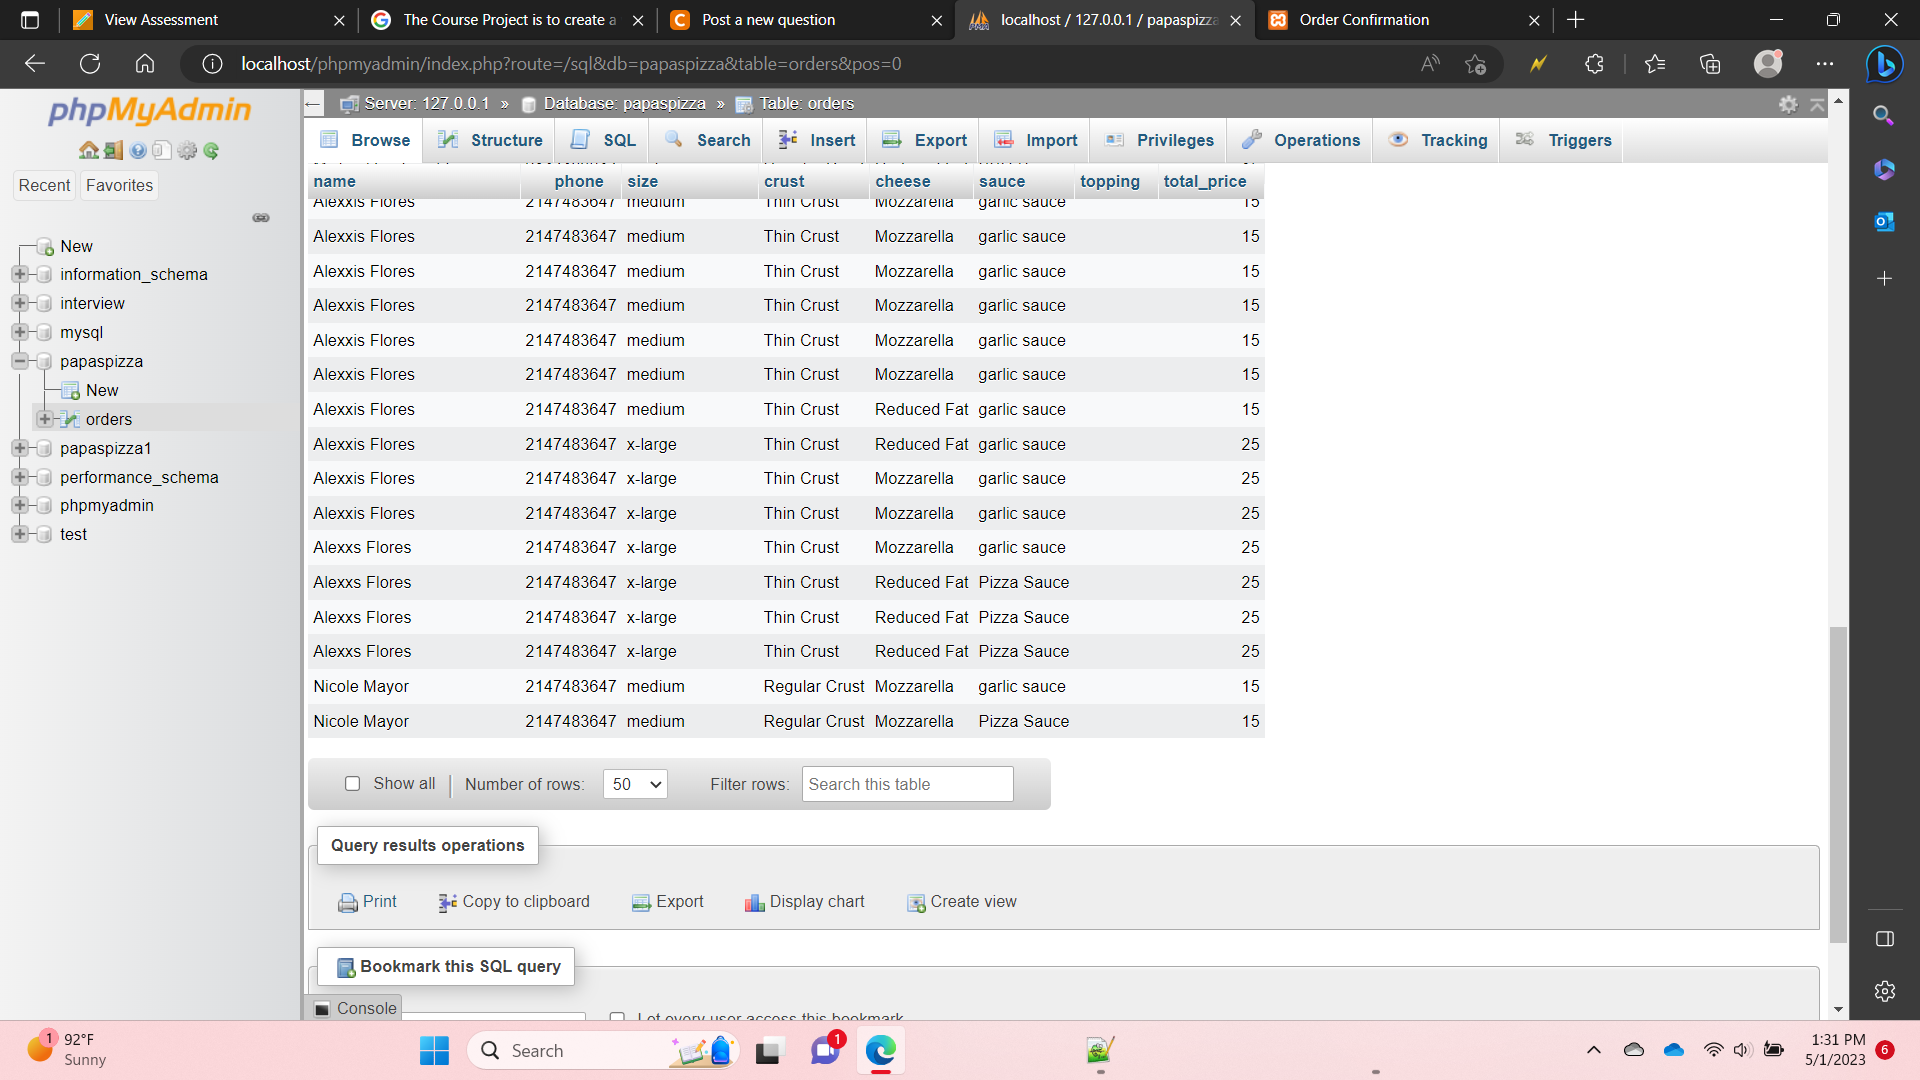Click the Print icon in query results
1920x1080 pixels.
pyautogui.click(x=347, y=902)
